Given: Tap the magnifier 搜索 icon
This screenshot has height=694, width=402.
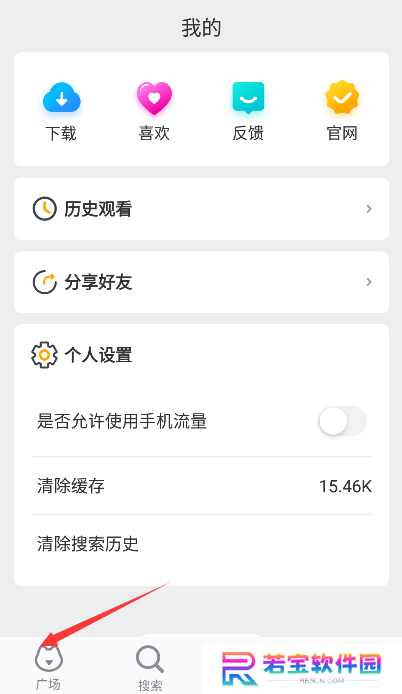Looking at the screenshot, I should [x=150, y=659].
